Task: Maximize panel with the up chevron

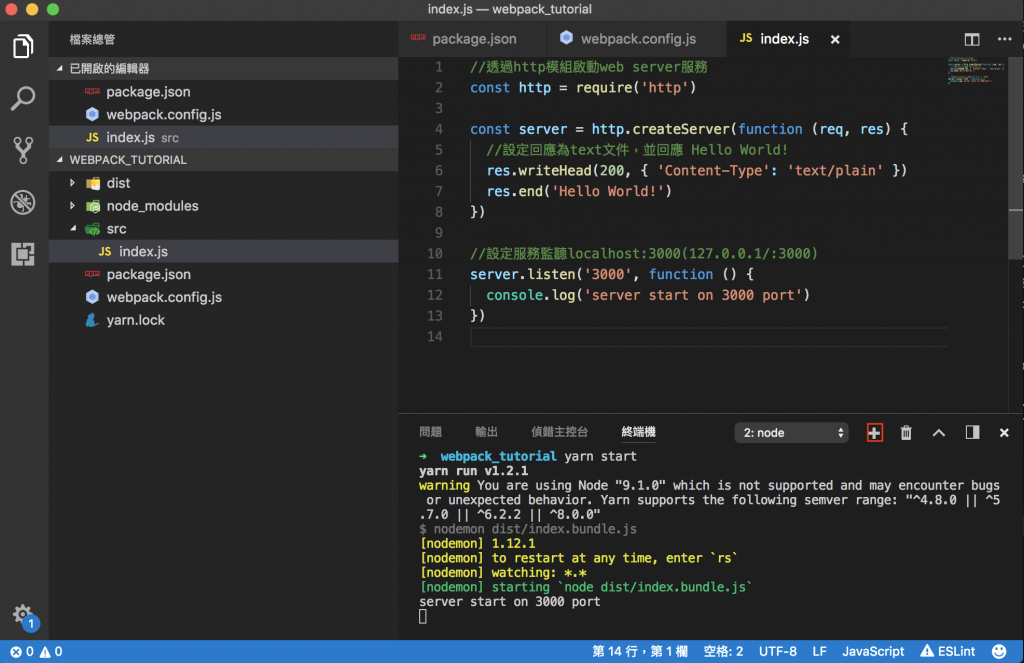Action: [939, 433]
